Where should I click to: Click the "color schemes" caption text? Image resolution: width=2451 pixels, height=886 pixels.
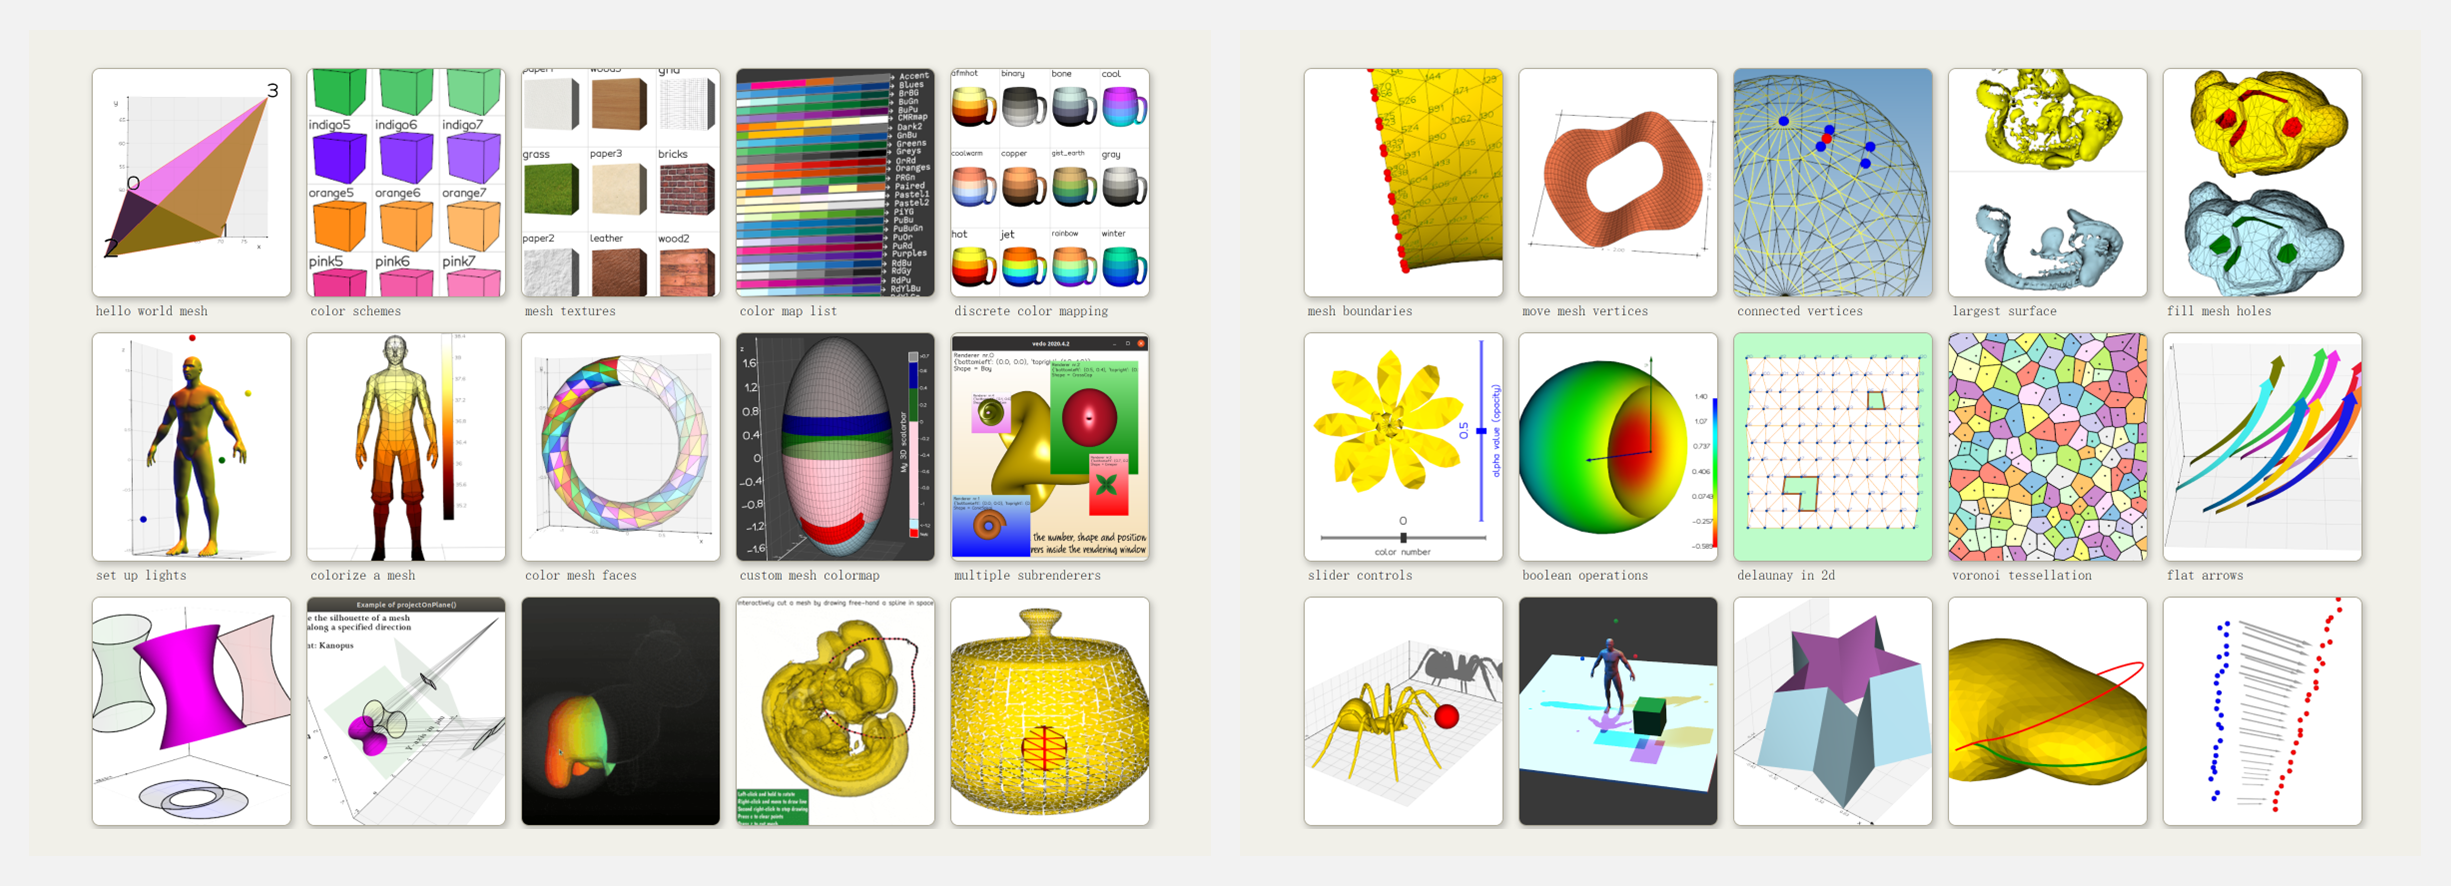pos(356,311)
